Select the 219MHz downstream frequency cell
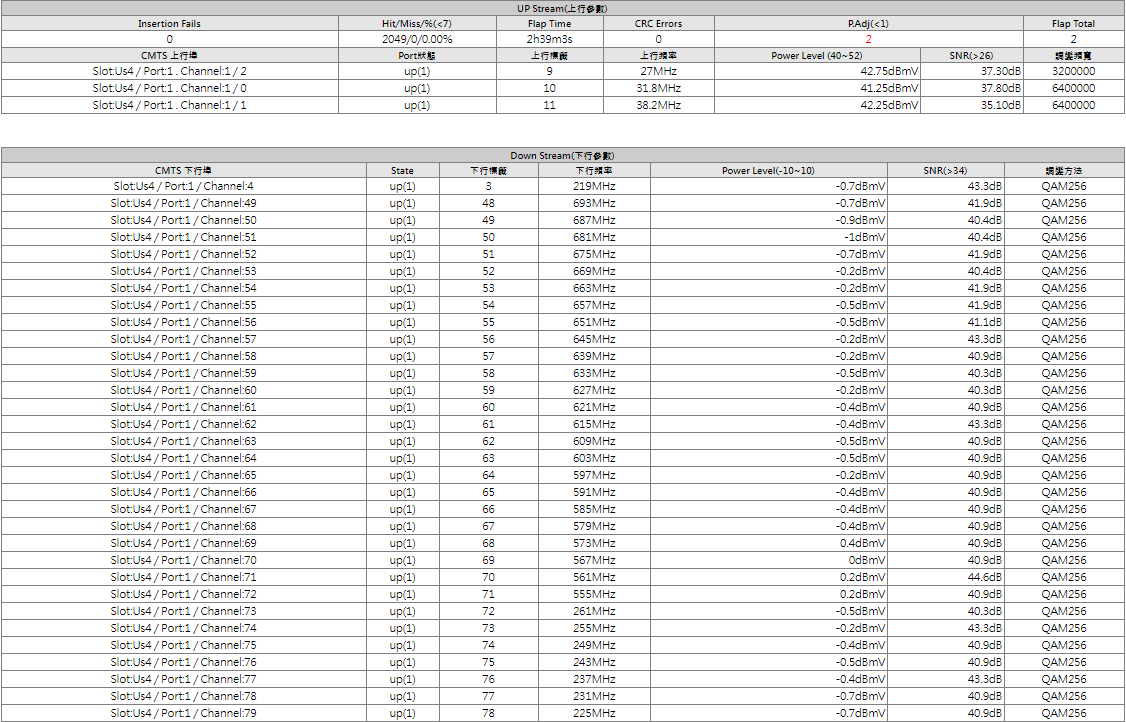 594,186
